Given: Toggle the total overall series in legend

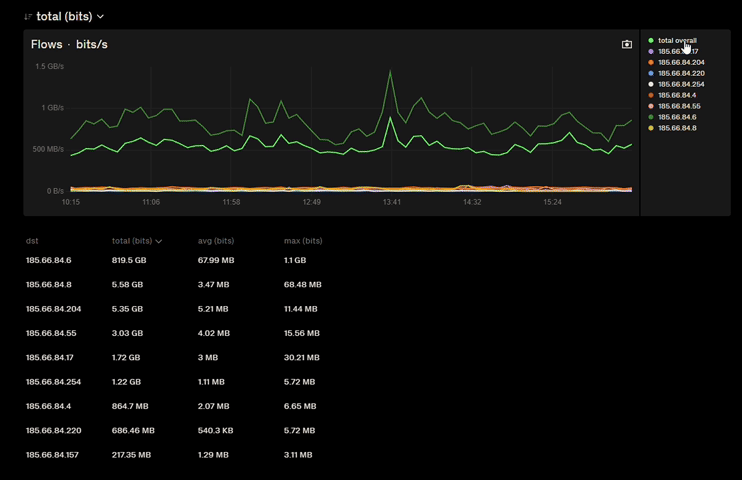Looking at the screenshot, I should [676, 41].
